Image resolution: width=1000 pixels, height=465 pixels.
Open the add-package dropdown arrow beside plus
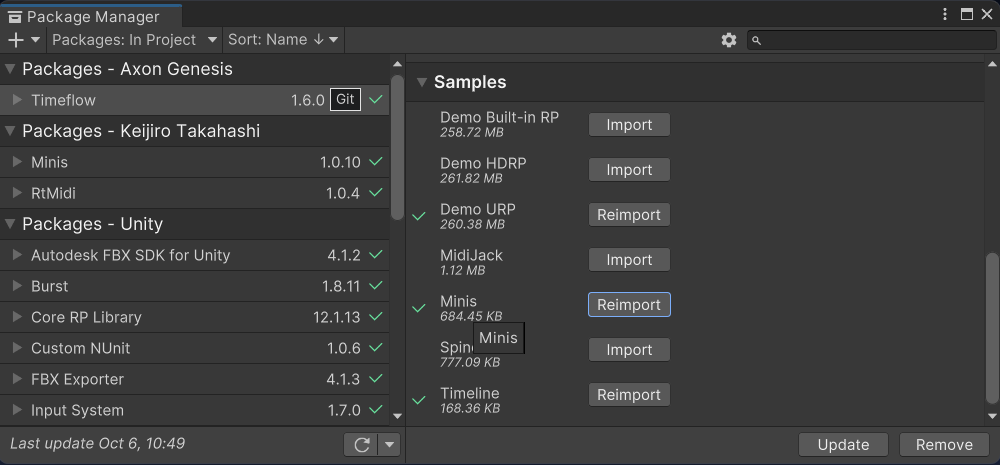pos(36,40)
